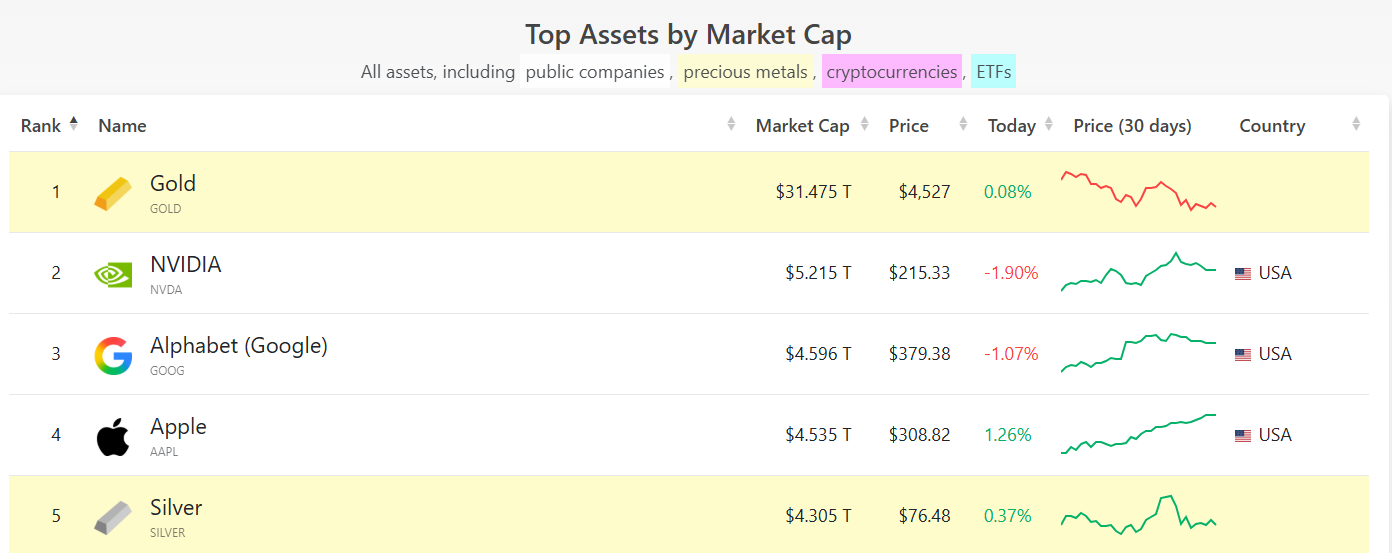Viewport: 1392px width, 553px height.
Task: Click the NVIDIA logo icon
Action: (113, 274)
